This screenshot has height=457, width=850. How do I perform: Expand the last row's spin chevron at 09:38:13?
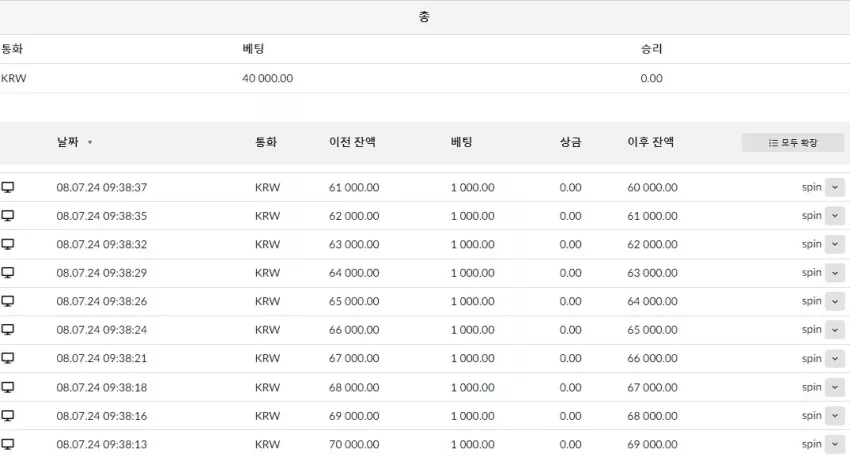835,445
